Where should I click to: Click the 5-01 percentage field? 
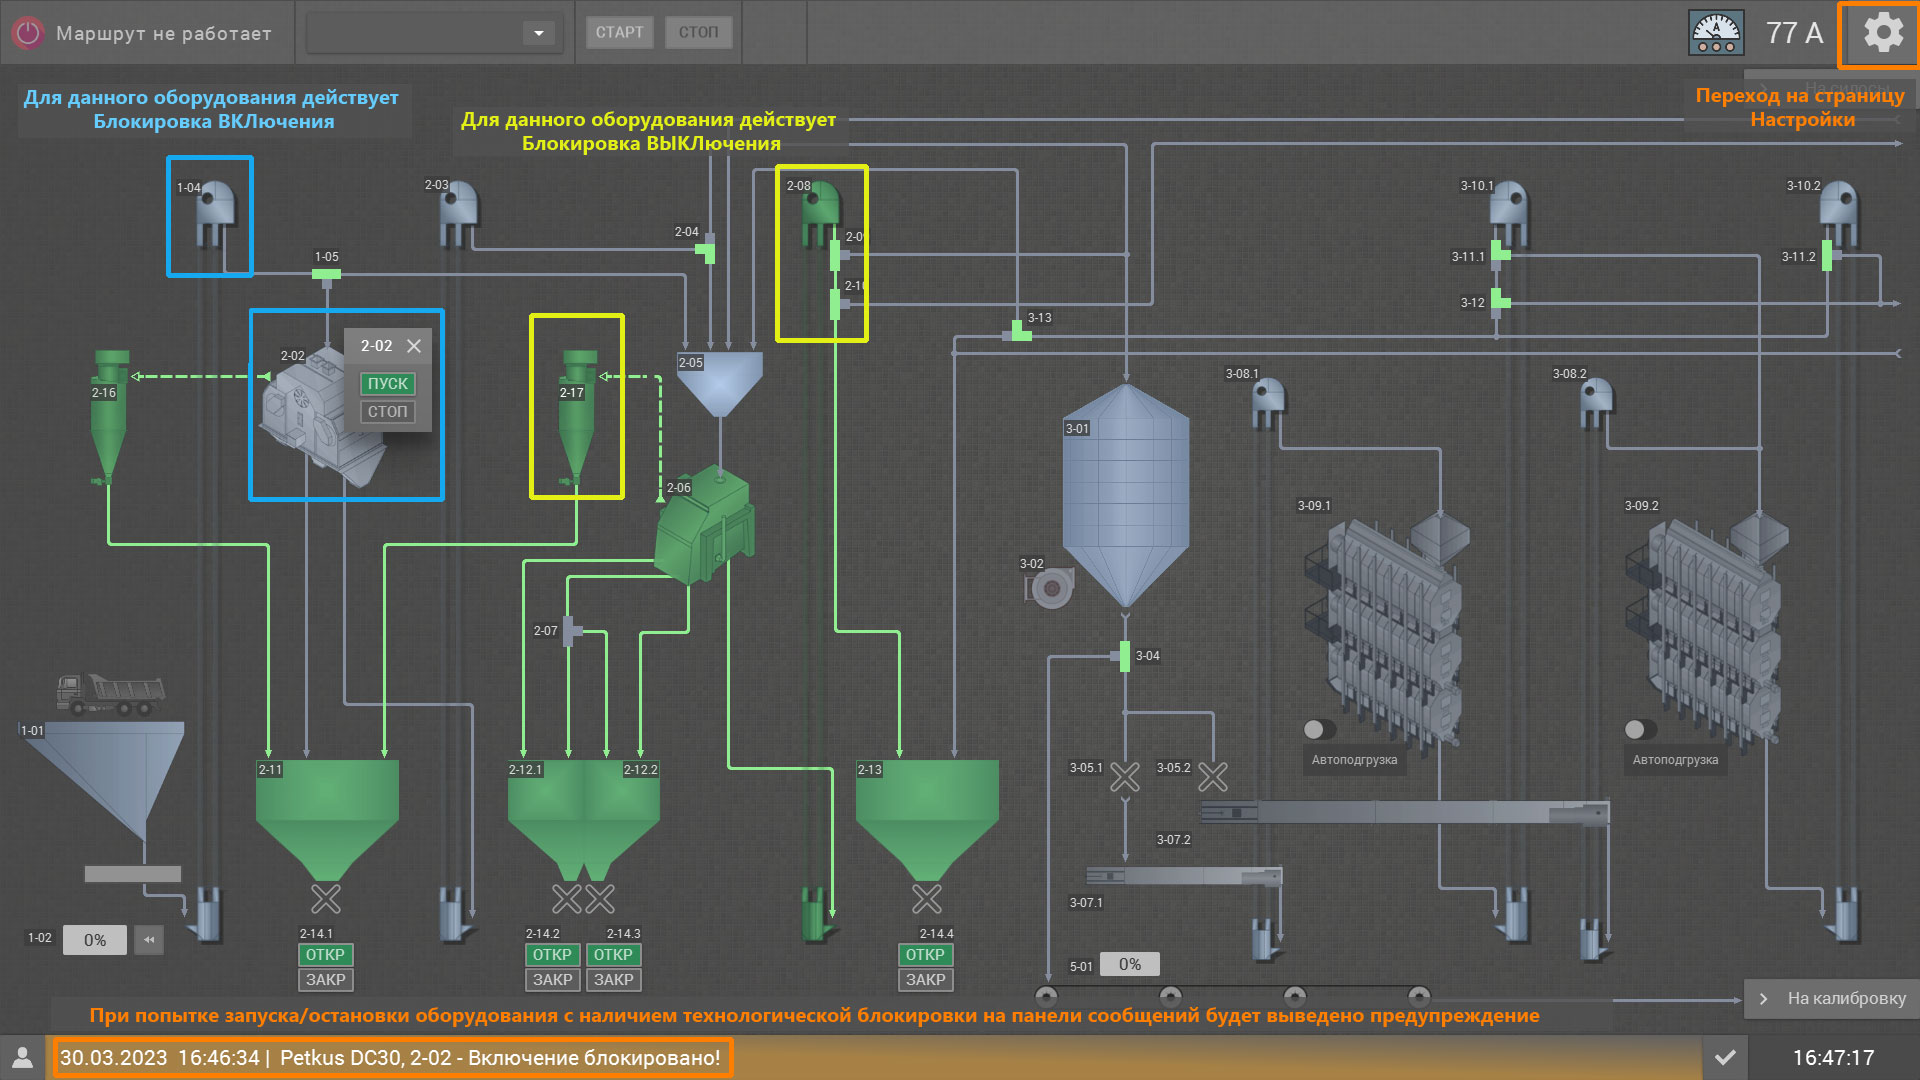pyautogui.click(x=1129, y=964)
